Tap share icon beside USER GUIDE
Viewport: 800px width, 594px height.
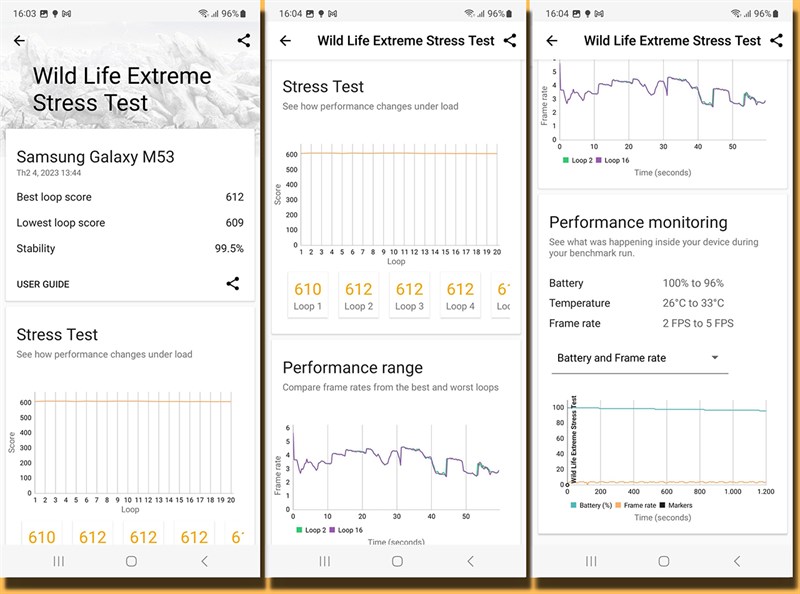[233, 284]
